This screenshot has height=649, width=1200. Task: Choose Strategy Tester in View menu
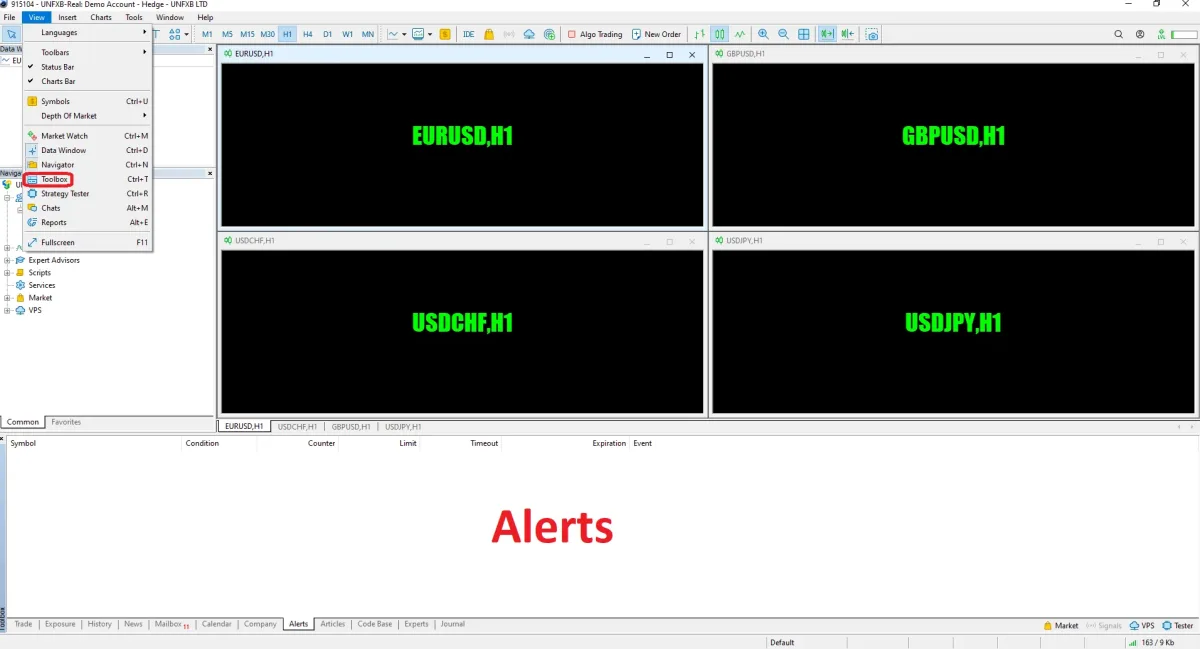(88, 194)
